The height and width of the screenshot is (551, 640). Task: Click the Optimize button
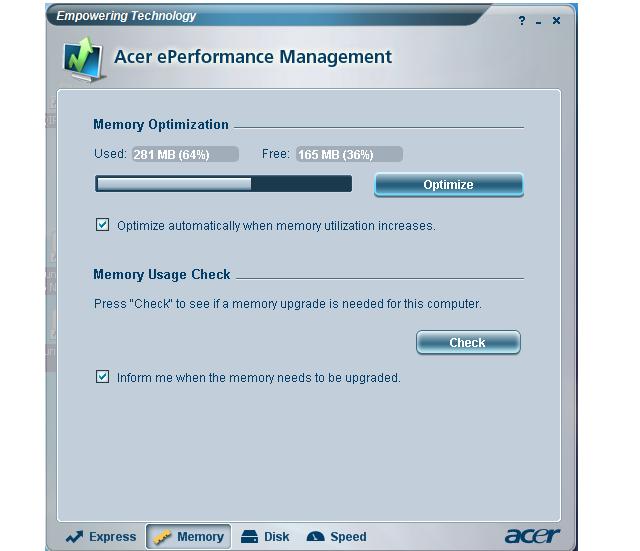449,184
